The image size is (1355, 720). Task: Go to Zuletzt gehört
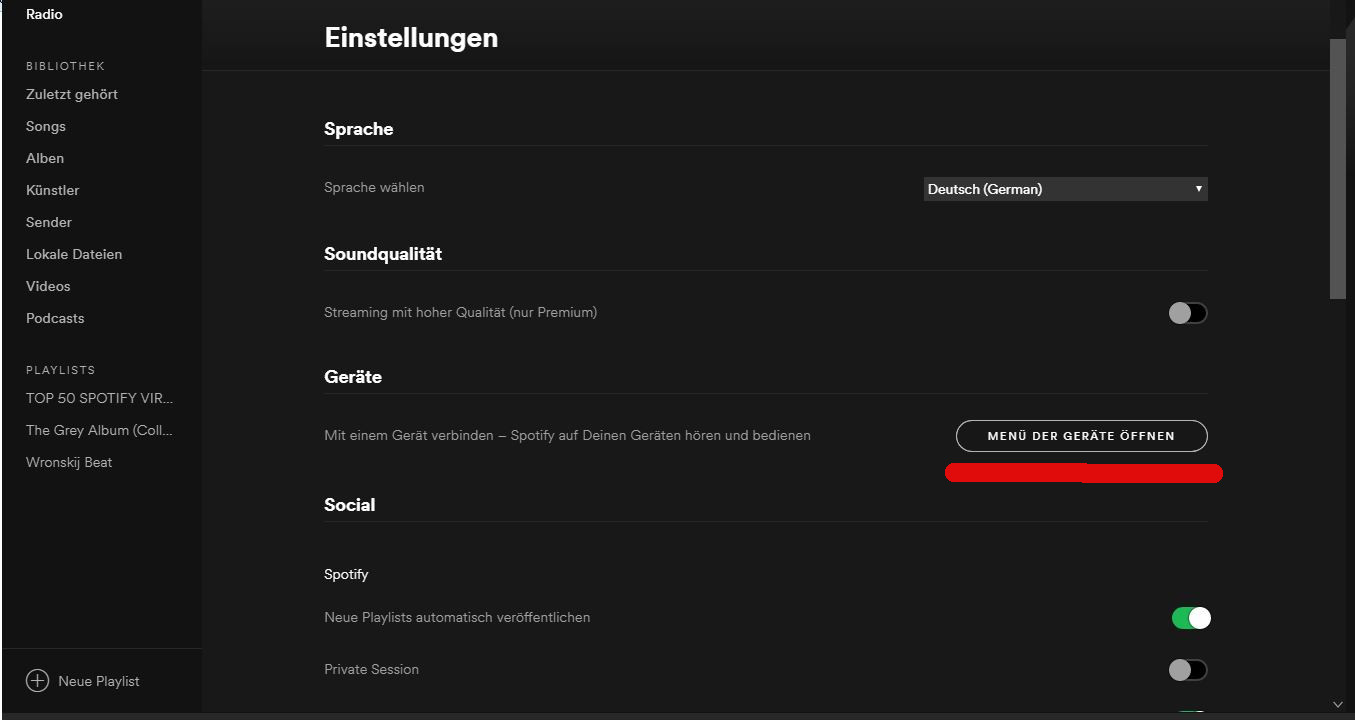click(72, 94)
